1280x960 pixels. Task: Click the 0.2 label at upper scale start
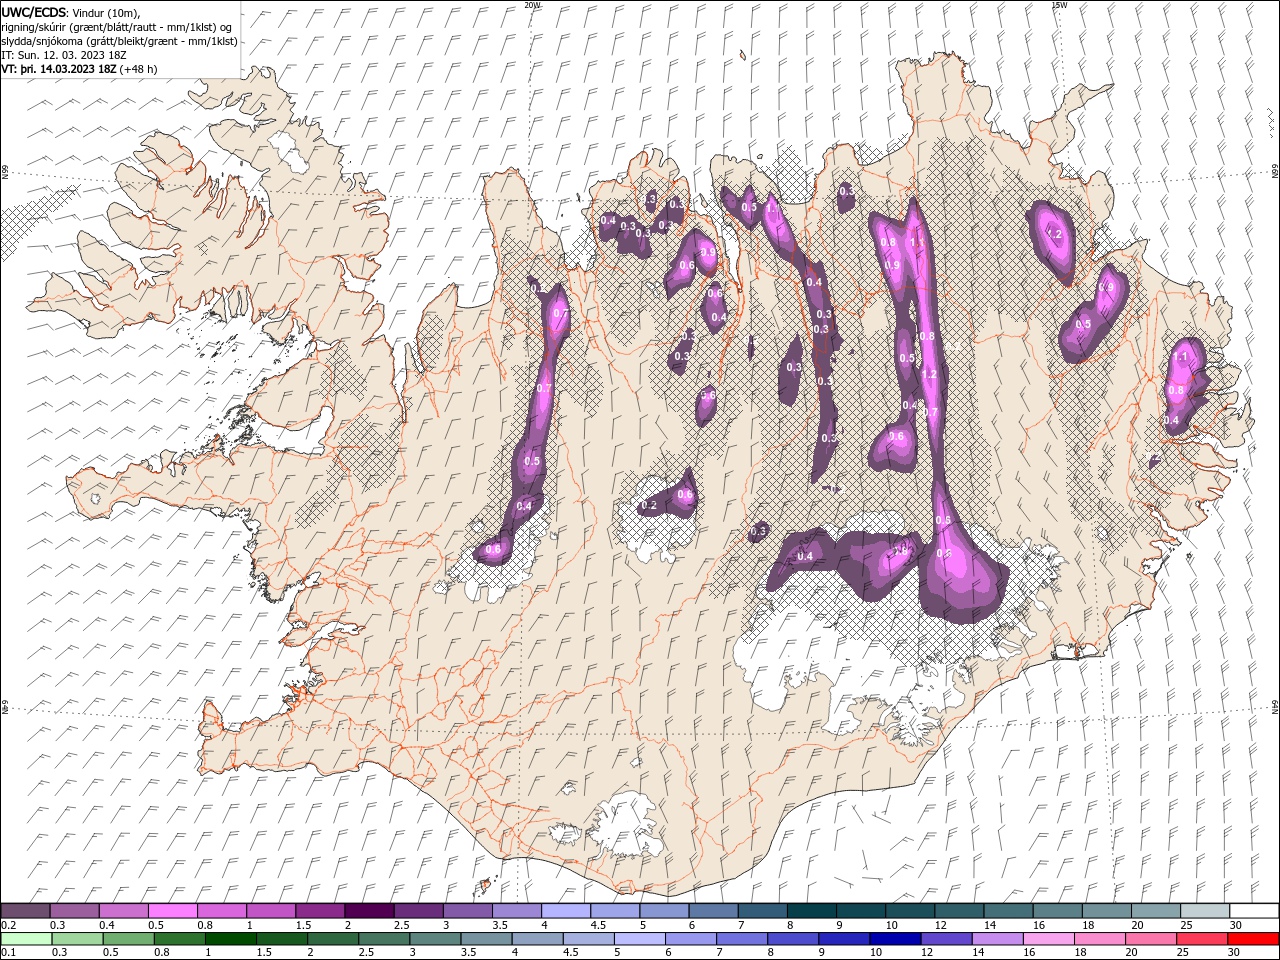click(x=9, y=925)
